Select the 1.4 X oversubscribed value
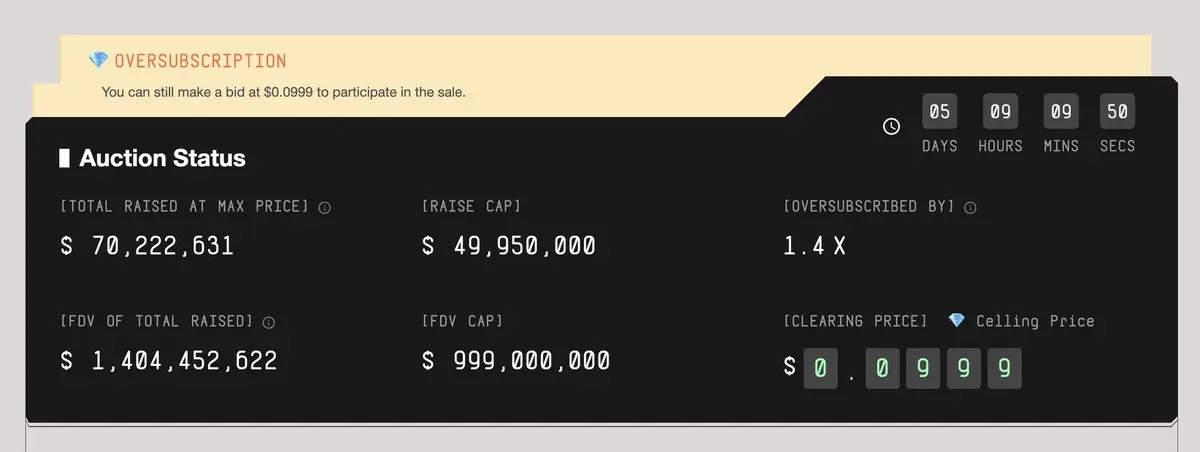1200x452 pixels. (814, 245)
